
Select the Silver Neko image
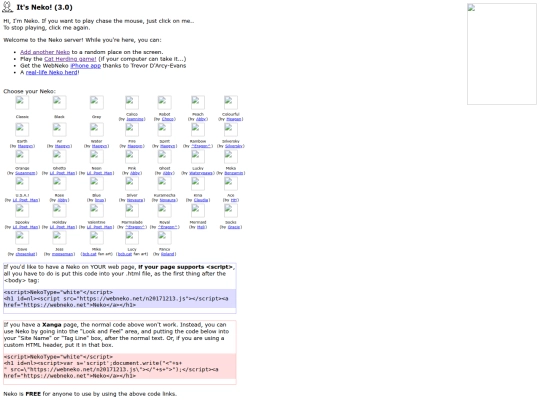click(x=132, y=184)
